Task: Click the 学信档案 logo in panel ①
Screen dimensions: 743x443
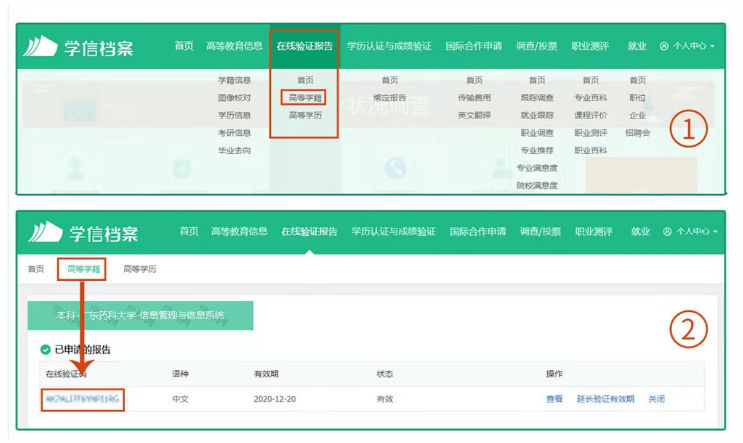Action: click(x=80, y=47)
